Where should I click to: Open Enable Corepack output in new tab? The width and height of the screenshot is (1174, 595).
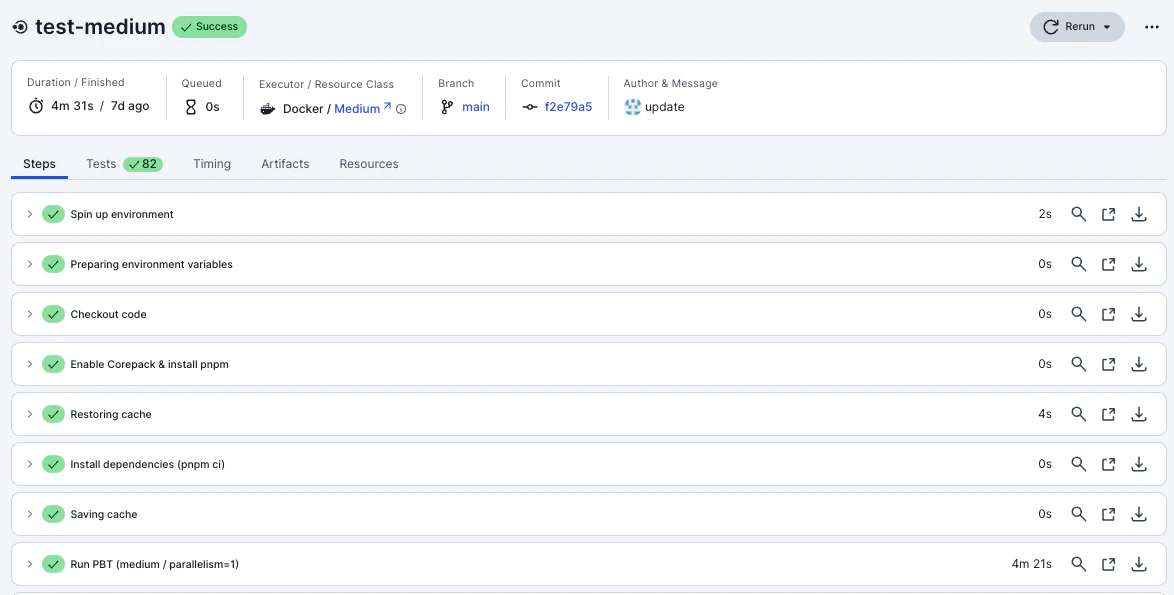pos(1109,364)
